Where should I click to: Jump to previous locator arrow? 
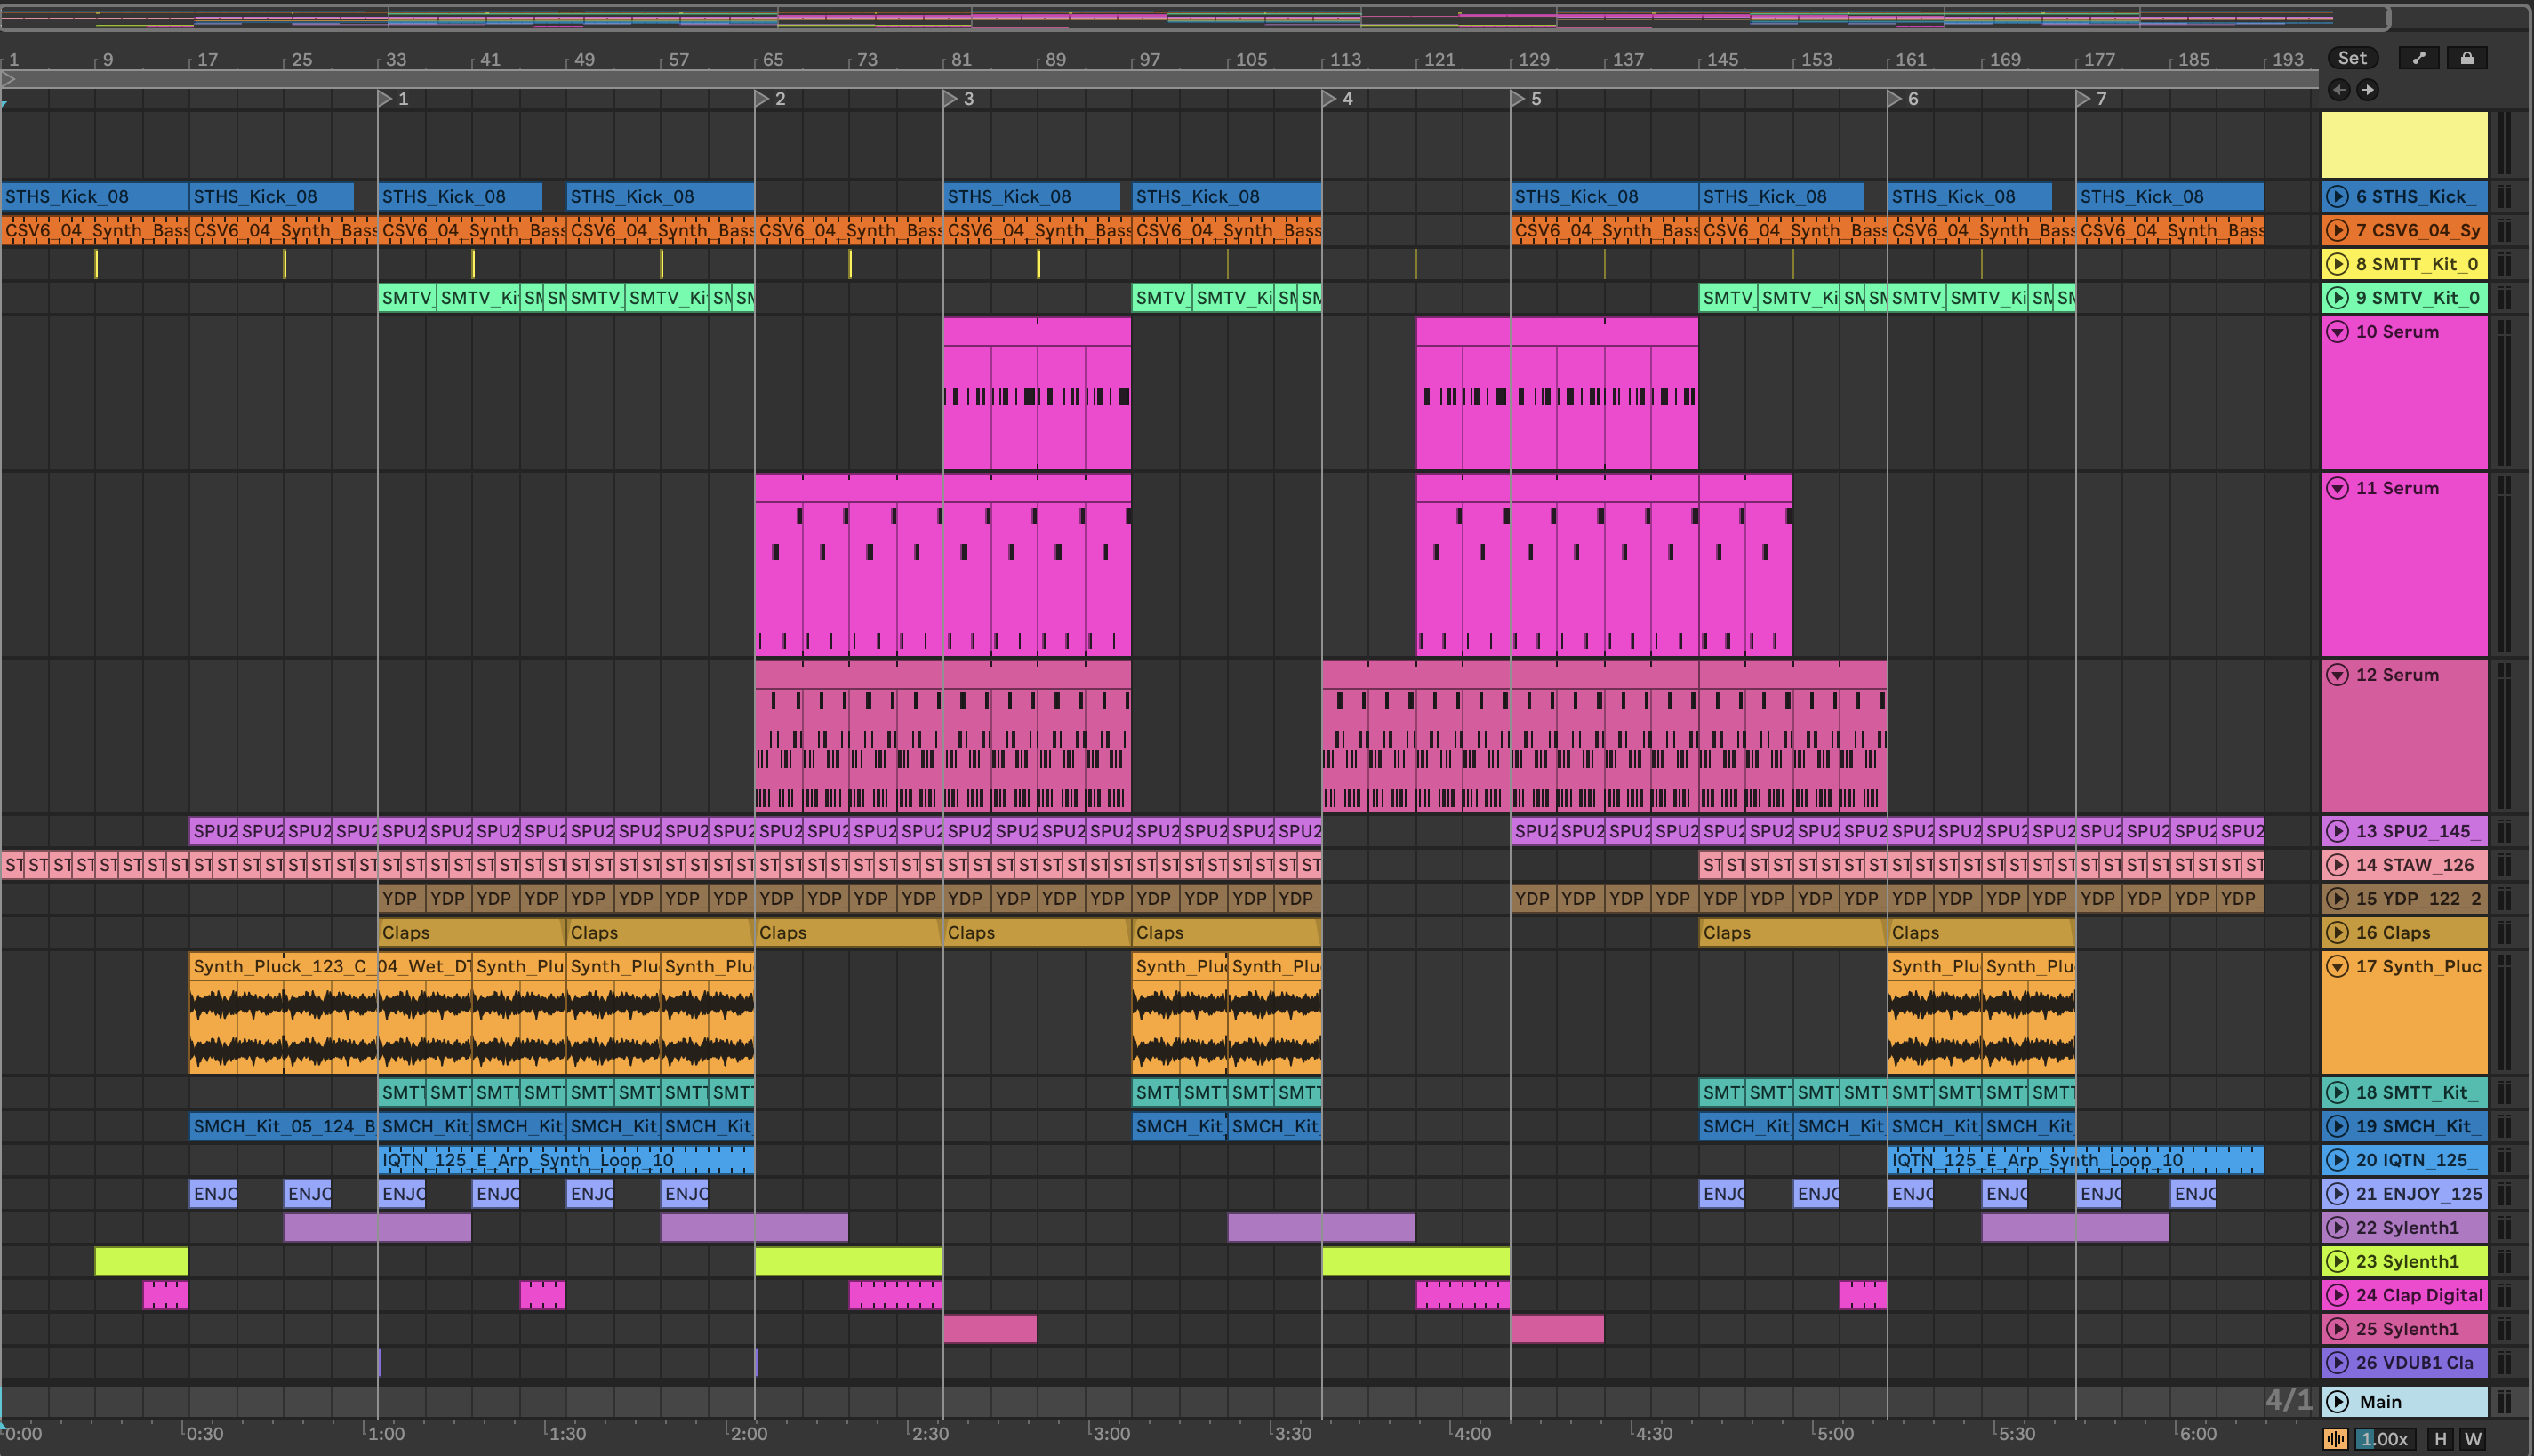tap(2339, 90)
